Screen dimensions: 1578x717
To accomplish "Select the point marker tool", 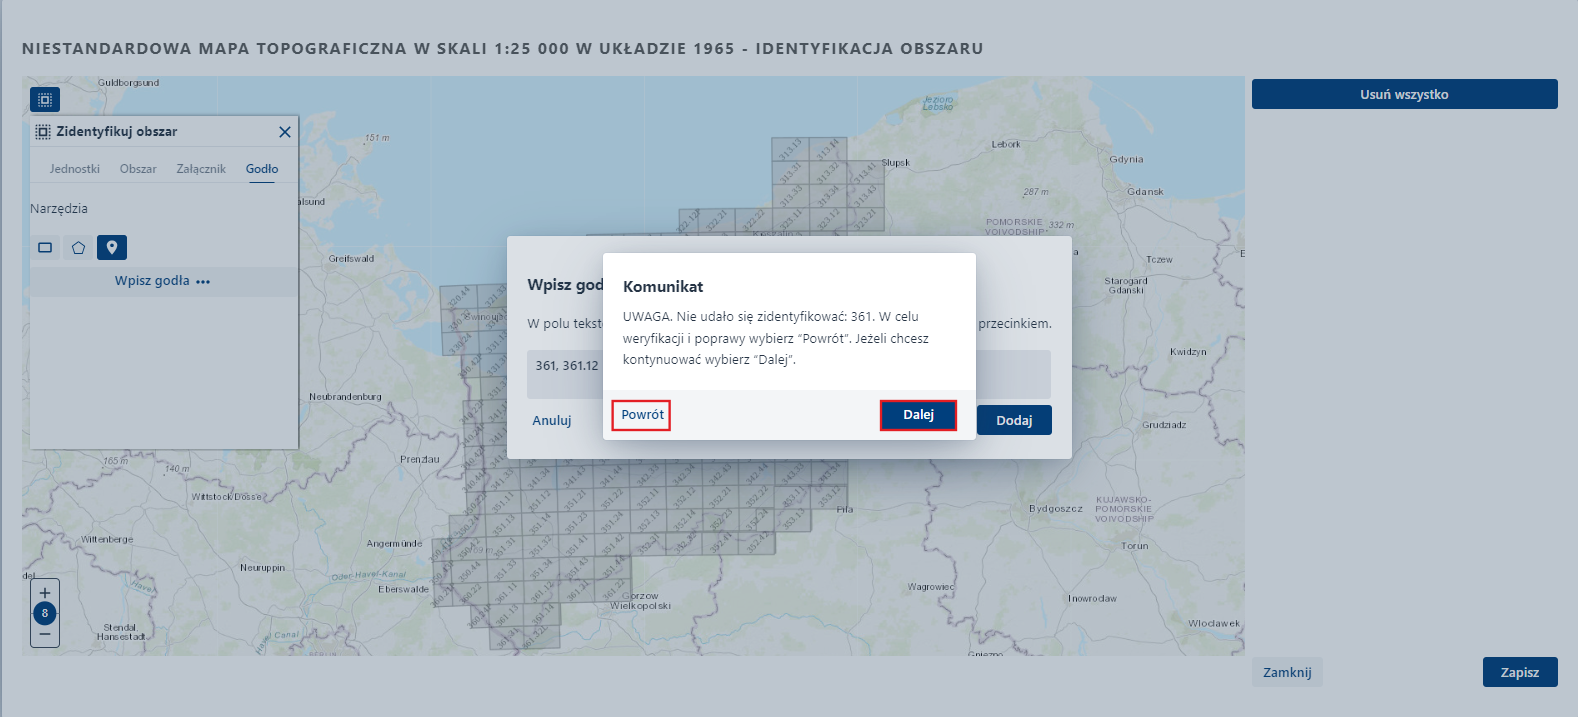I will tap(112, 247).
